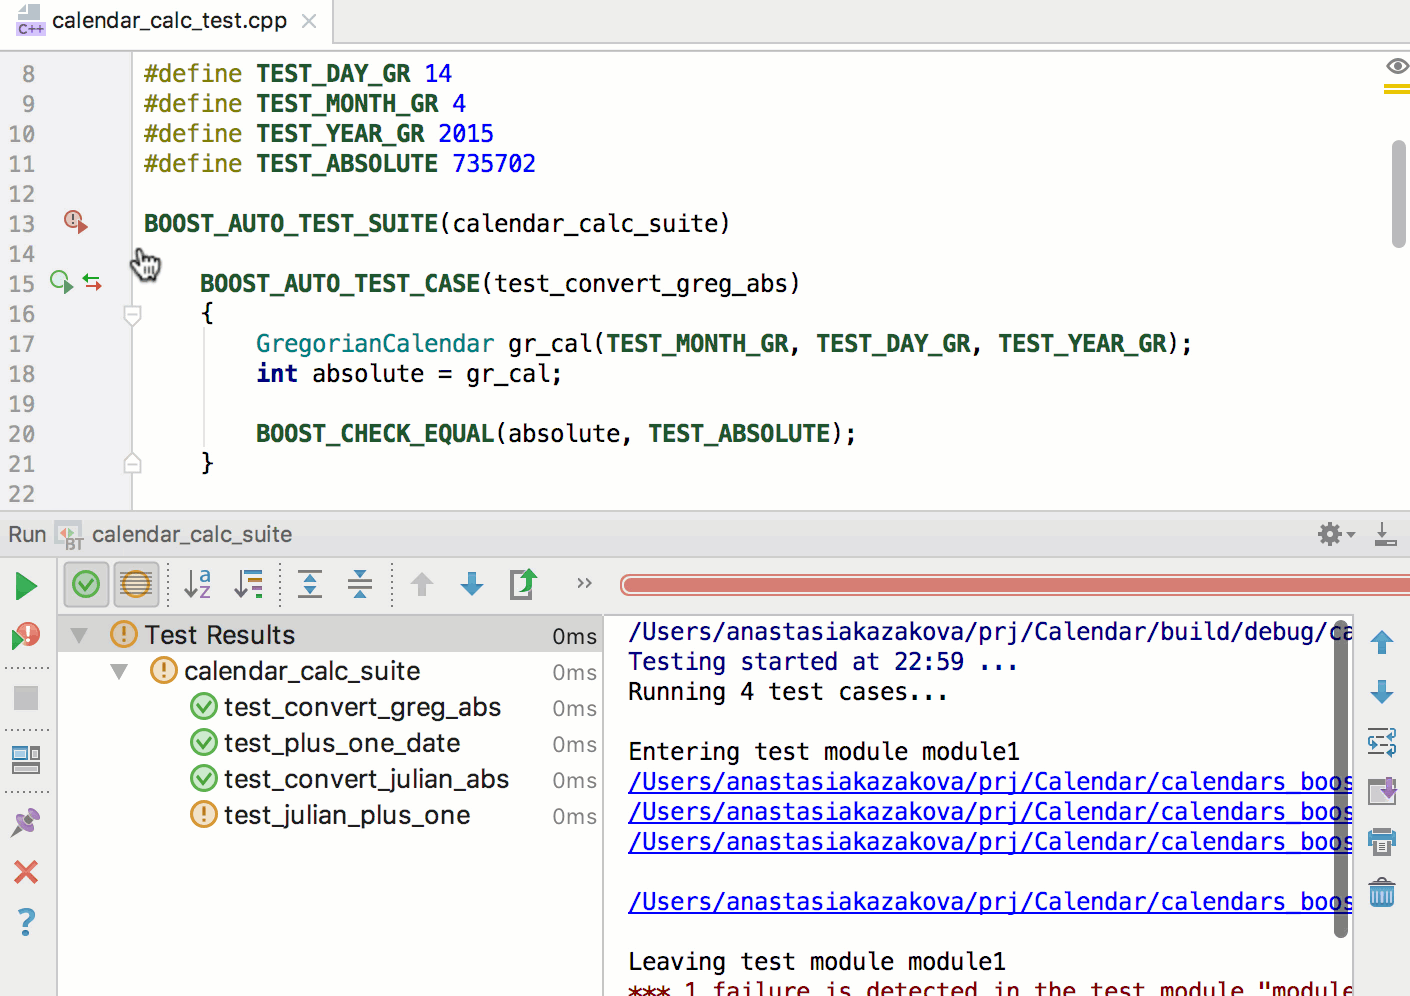The height and width of the screenshot is (996, 1410).
Task: Collapse the code block at line 16
Action: pyautogui.click(x=132, y=315)
